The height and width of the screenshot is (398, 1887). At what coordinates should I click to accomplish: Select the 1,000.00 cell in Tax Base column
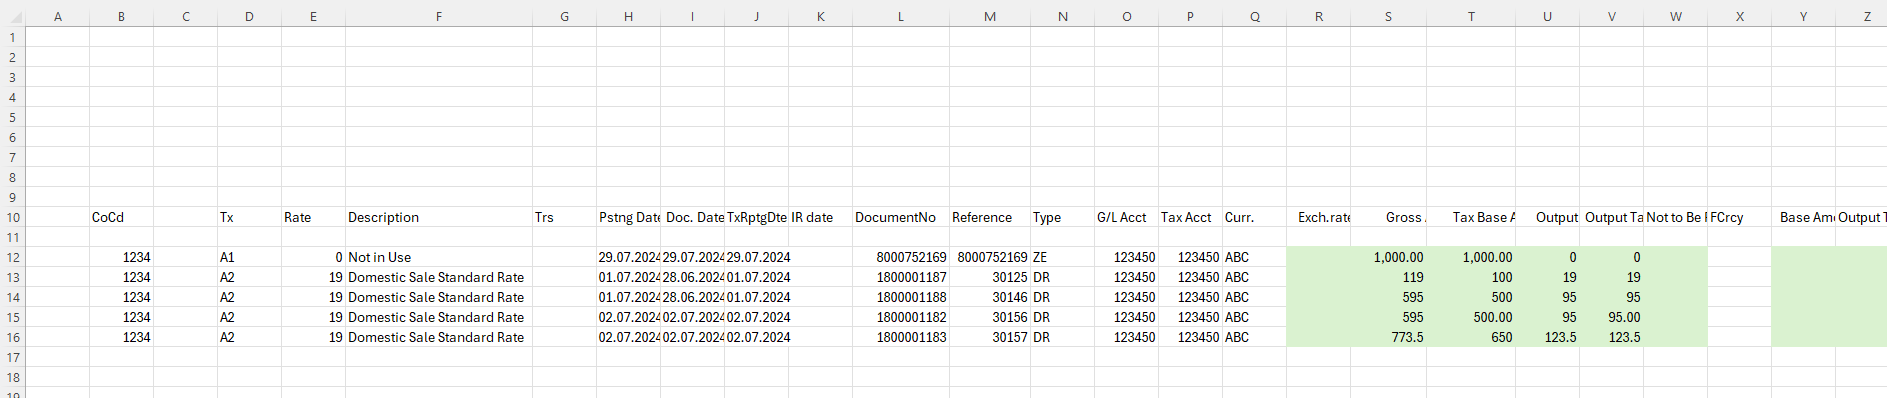tap(1471, 257)
